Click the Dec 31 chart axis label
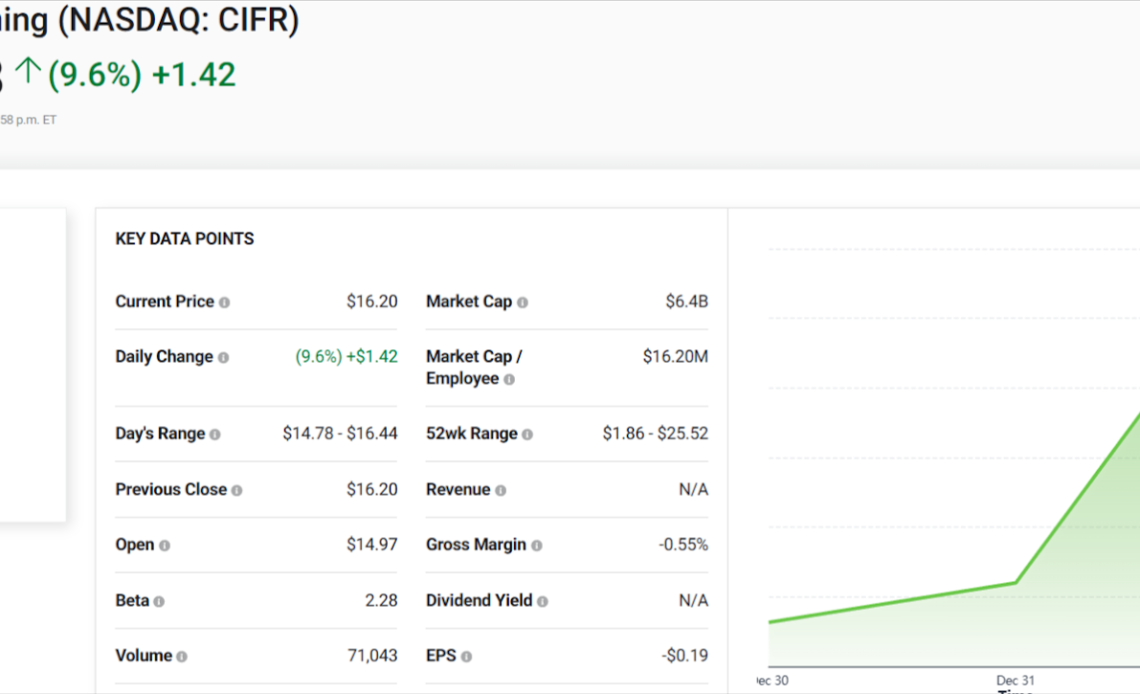The height and width of the screenshot is (694, 1140). click(1015, 681)
